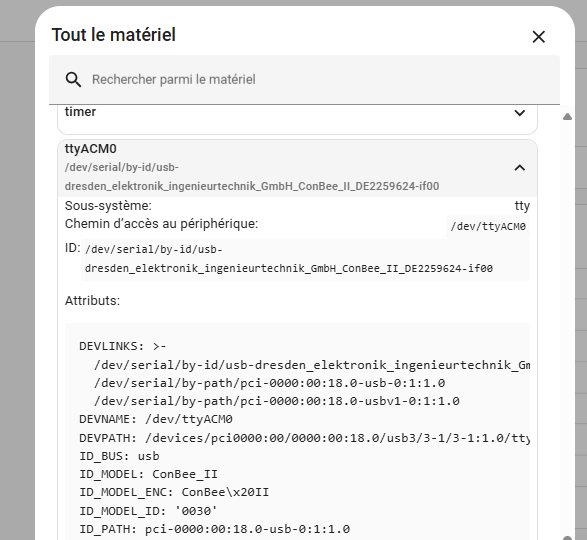Screen dimensions: 587x540
Task: Click the ID_MODEL: ConBee_II line
Action: click(x=148, y=474)
